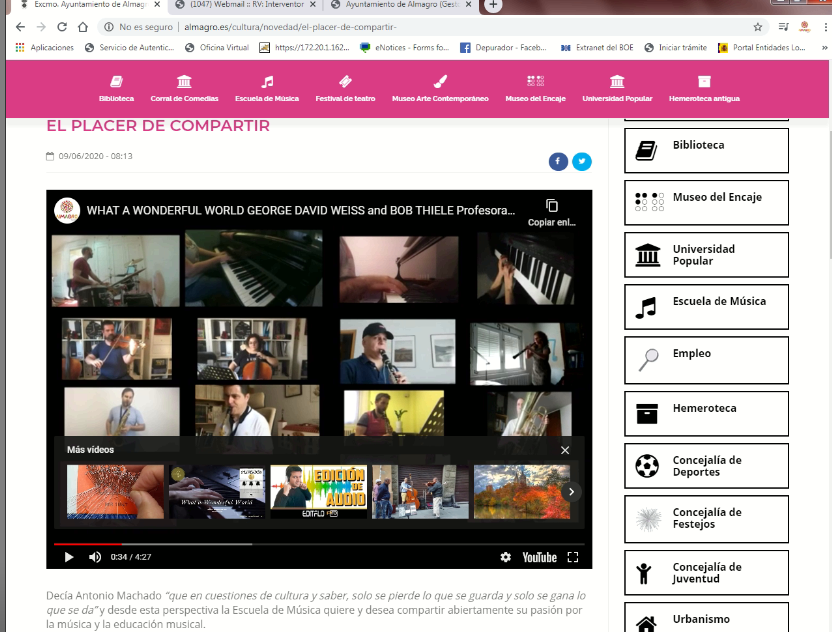Open Universidad Popular in top navigation
The height and width of the screenshot is (632, 832).
click(617, 88)
